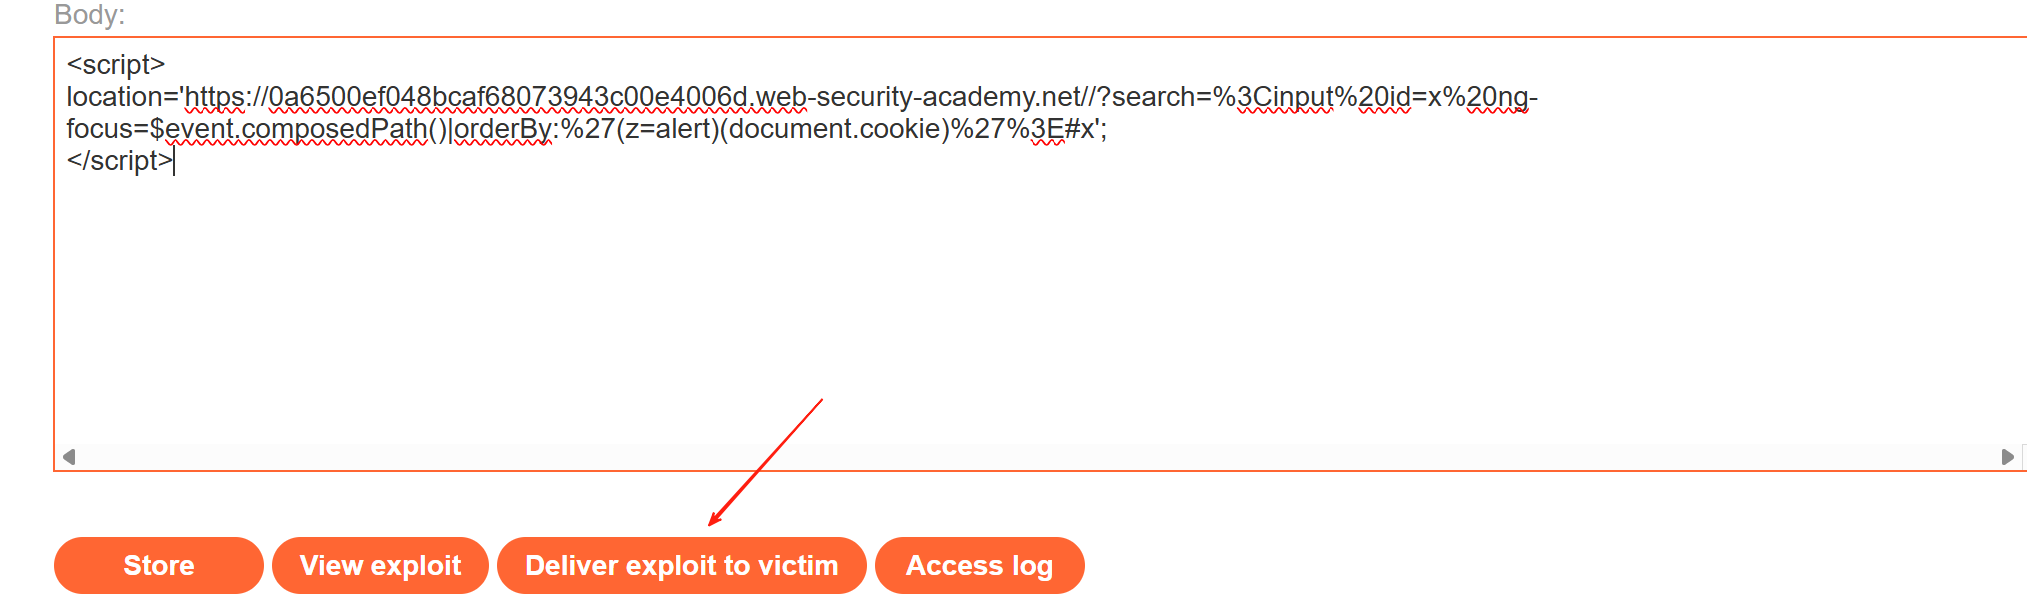Click the orderBy word in payload
Viewport: 2027px width, 606px height.
click(x=503, y=129)
